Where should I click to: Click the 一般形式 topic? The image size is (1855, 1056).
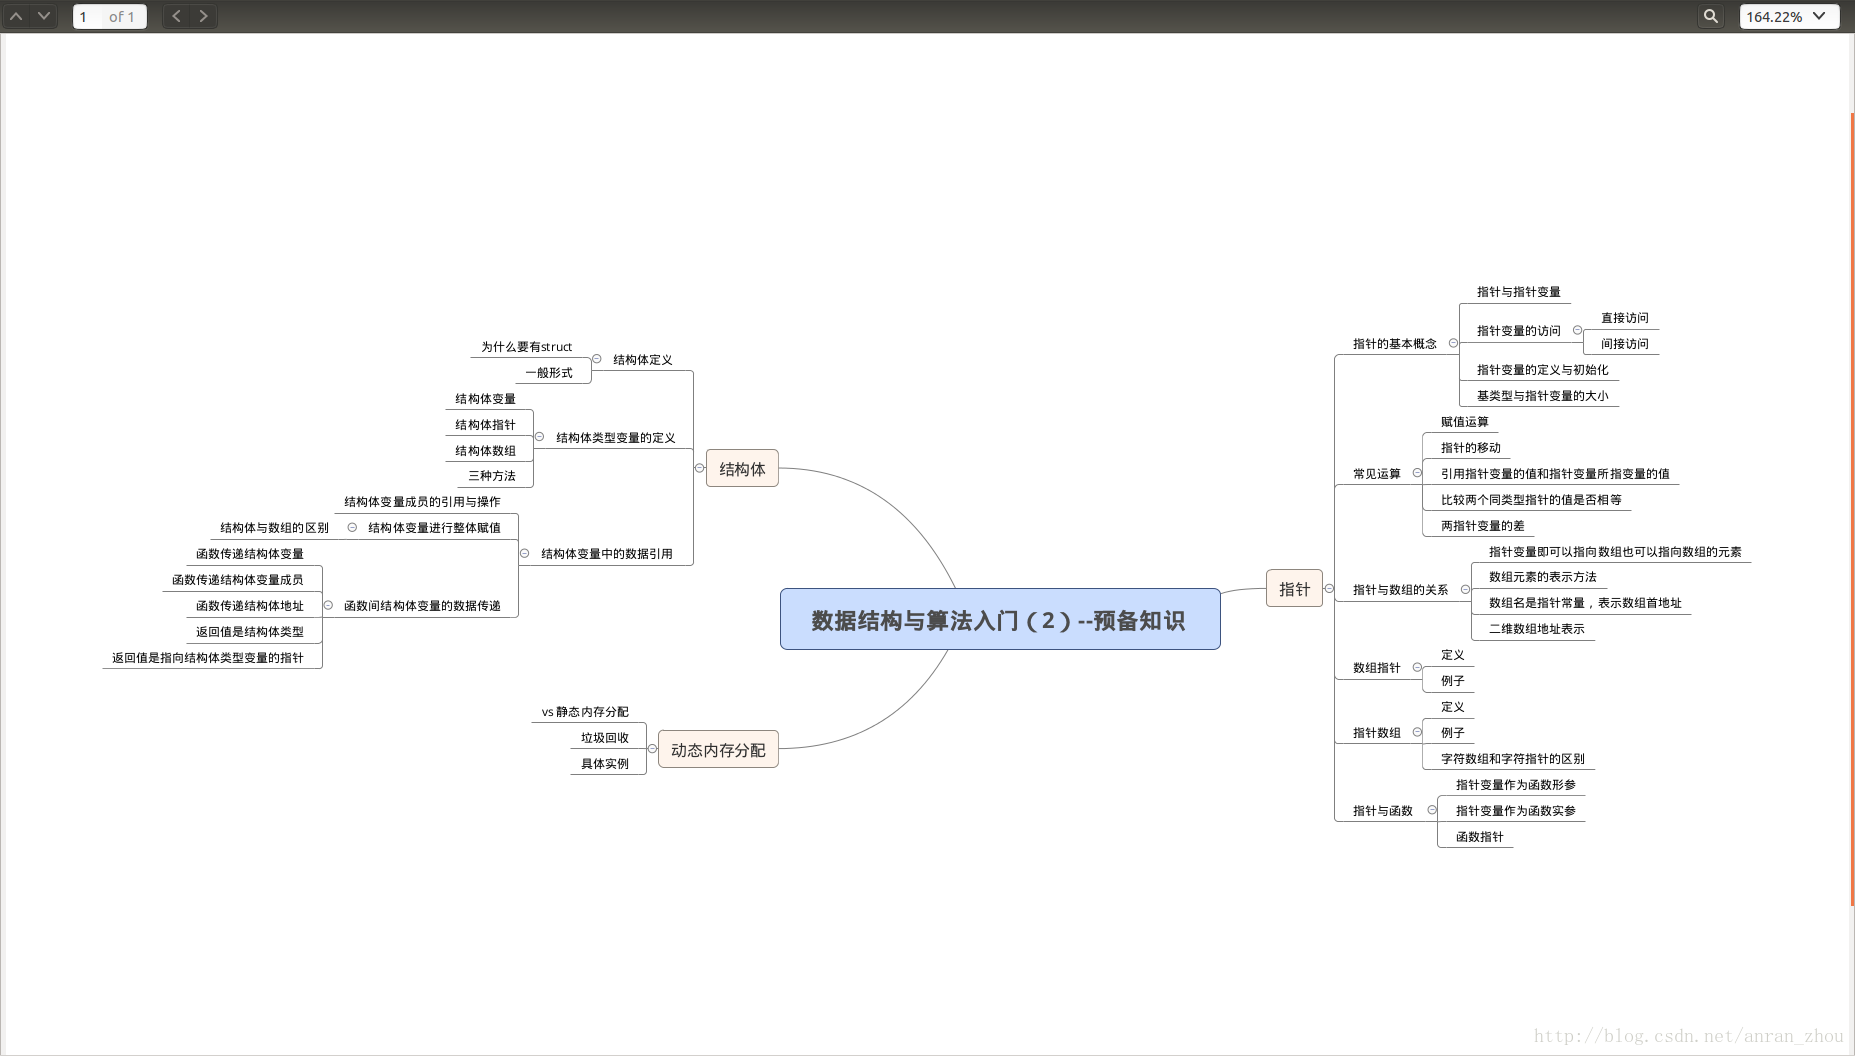(x=549, y=373)
